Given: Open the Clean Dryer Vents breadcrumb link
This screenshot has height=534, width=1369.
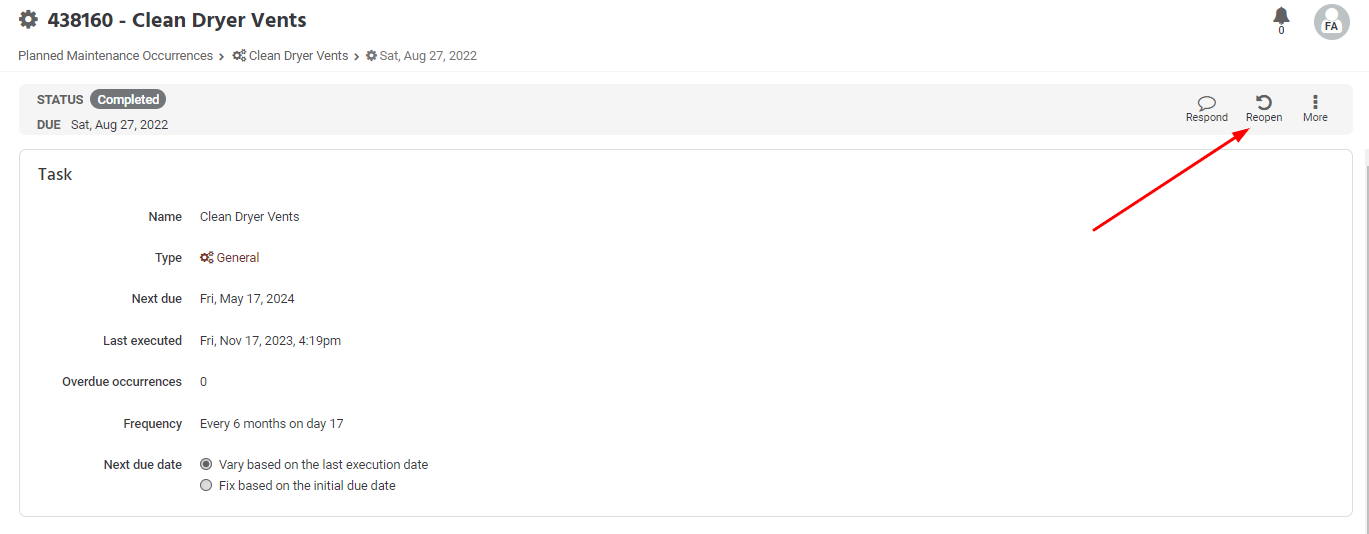Looking at the screenshot, I should [298, 56].
